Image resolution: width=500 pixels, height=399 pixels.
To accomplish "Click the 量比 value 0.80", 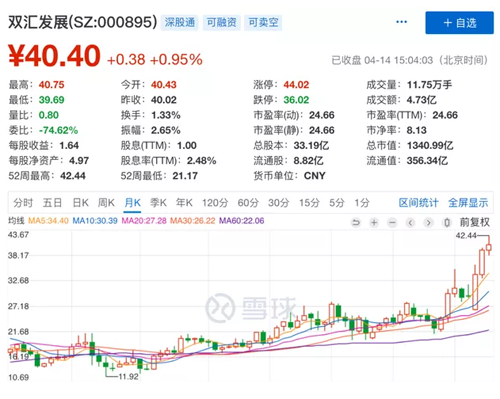I will point(49,115).
